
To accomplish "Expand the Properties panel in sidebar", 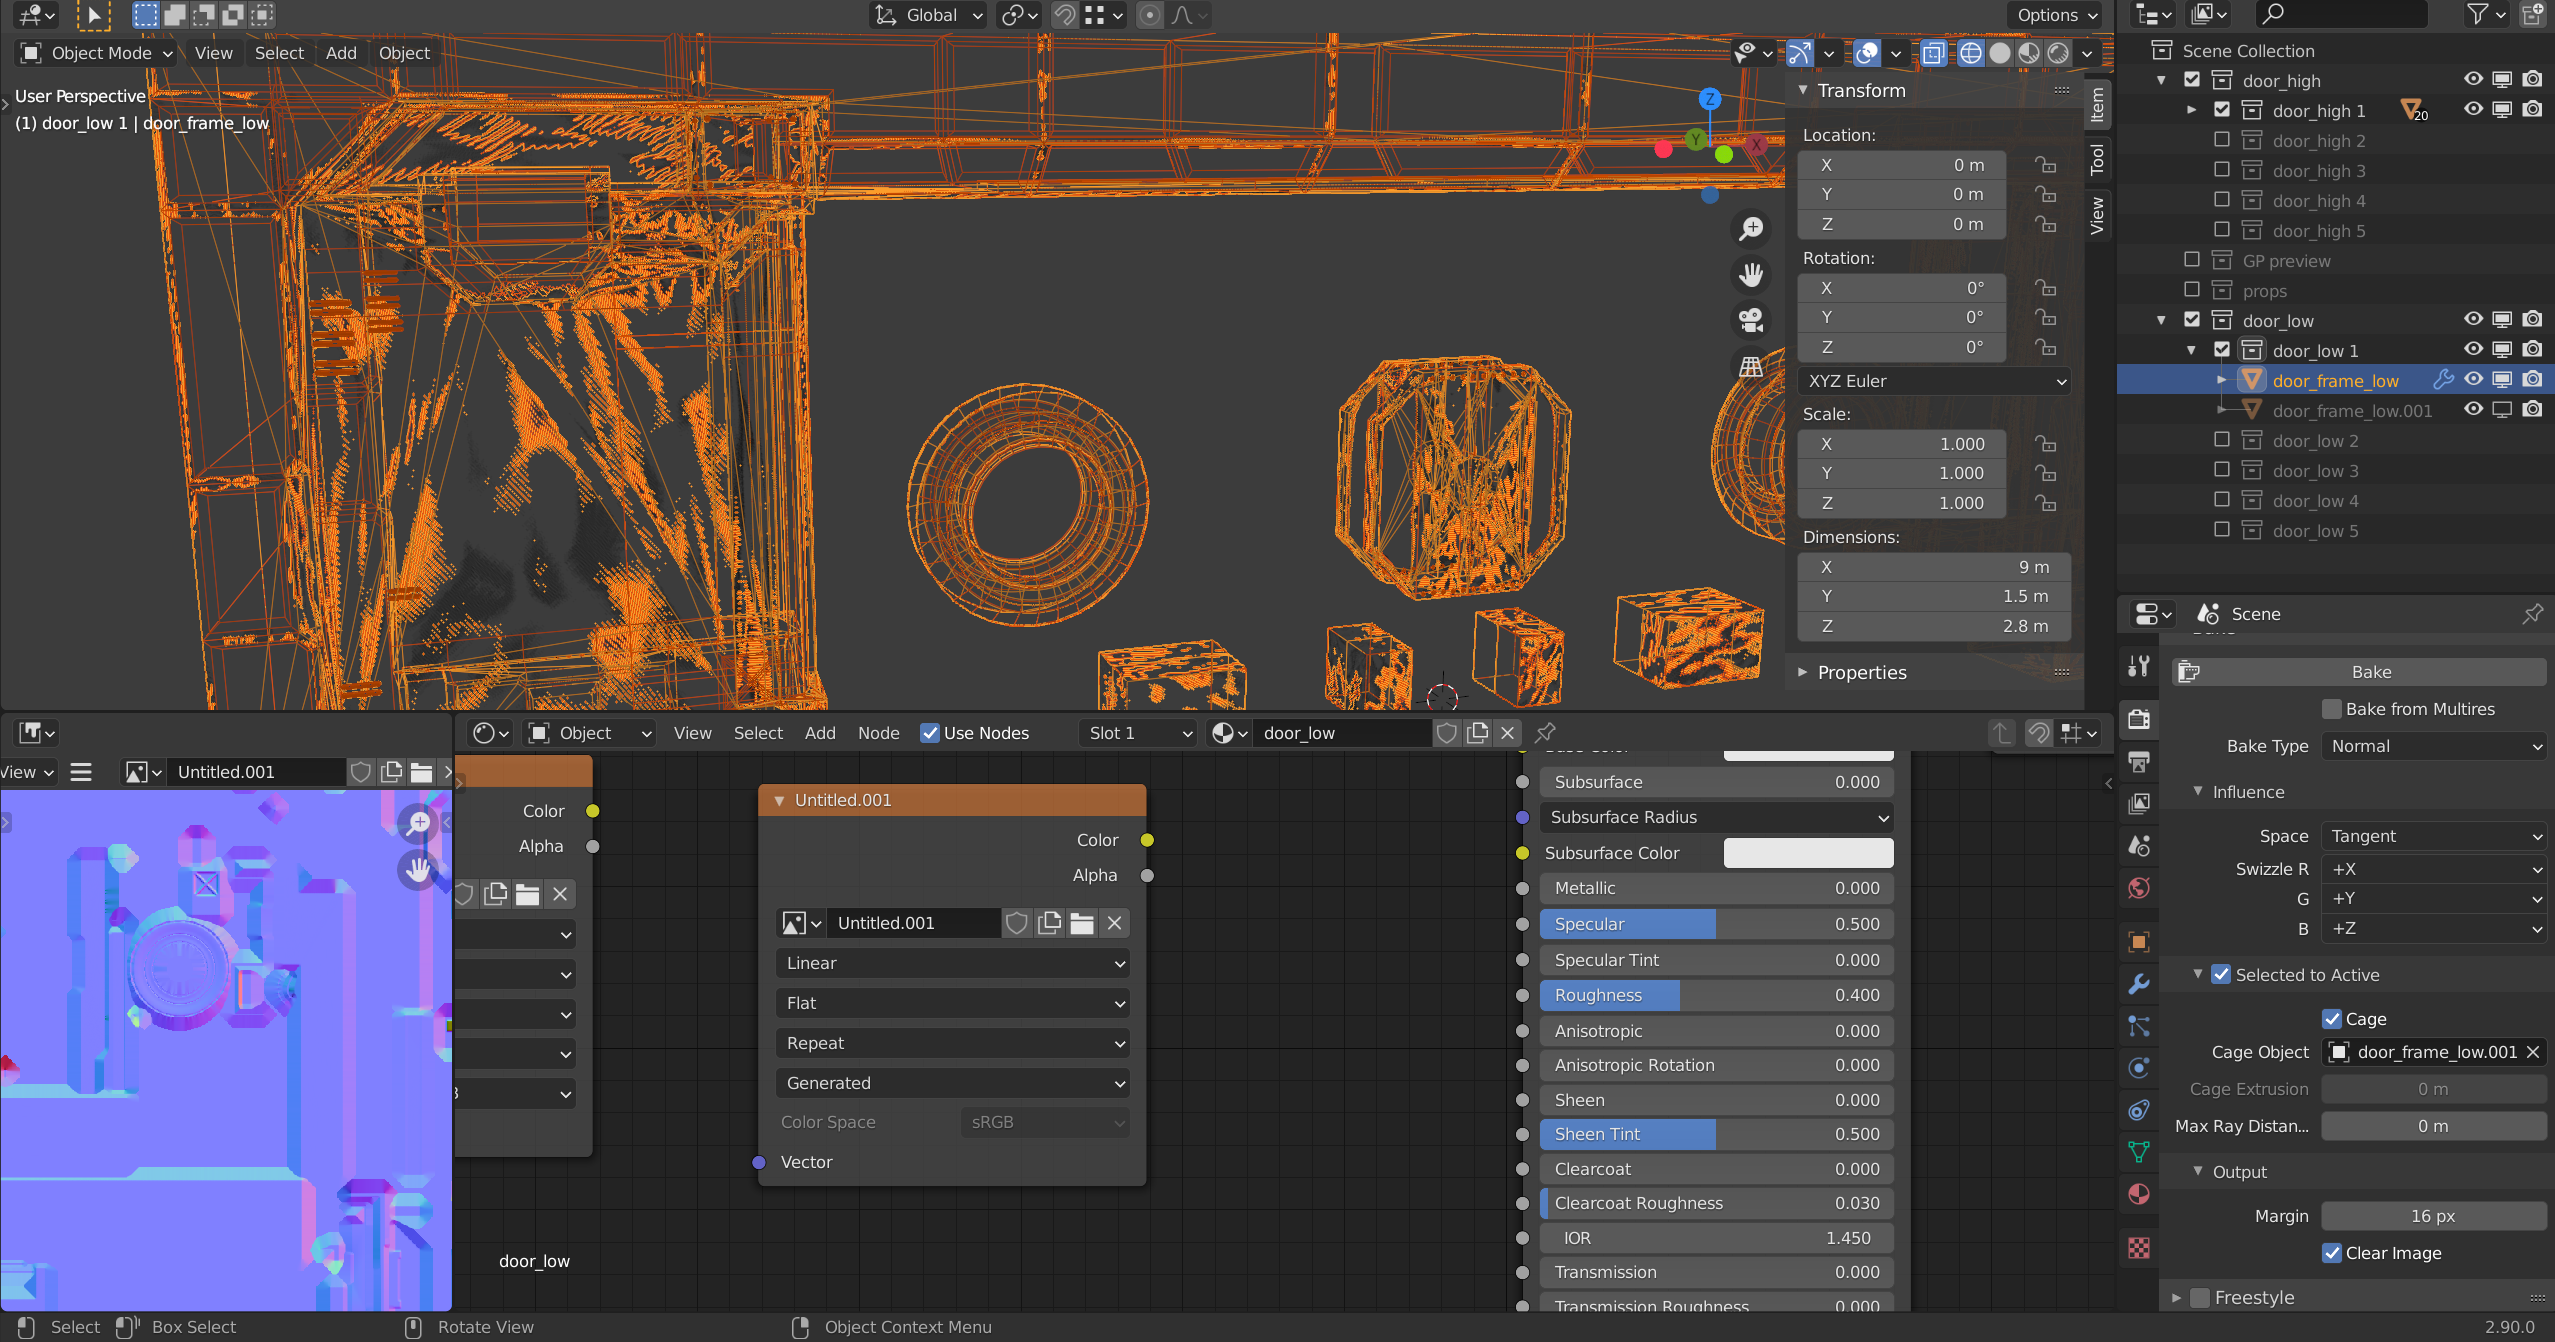I will coord(1861,672).
